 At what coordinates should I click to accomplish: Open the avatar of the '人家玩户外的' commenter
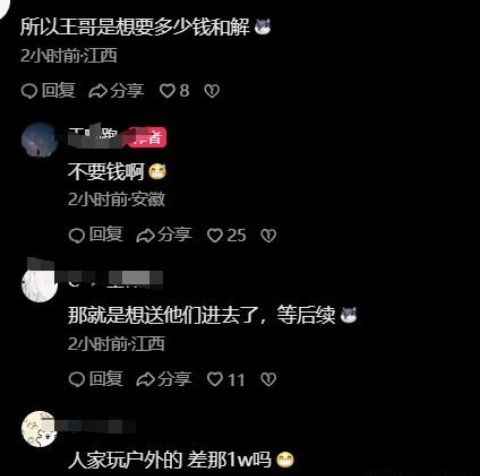pyautogui.click(x=39, y=429)
